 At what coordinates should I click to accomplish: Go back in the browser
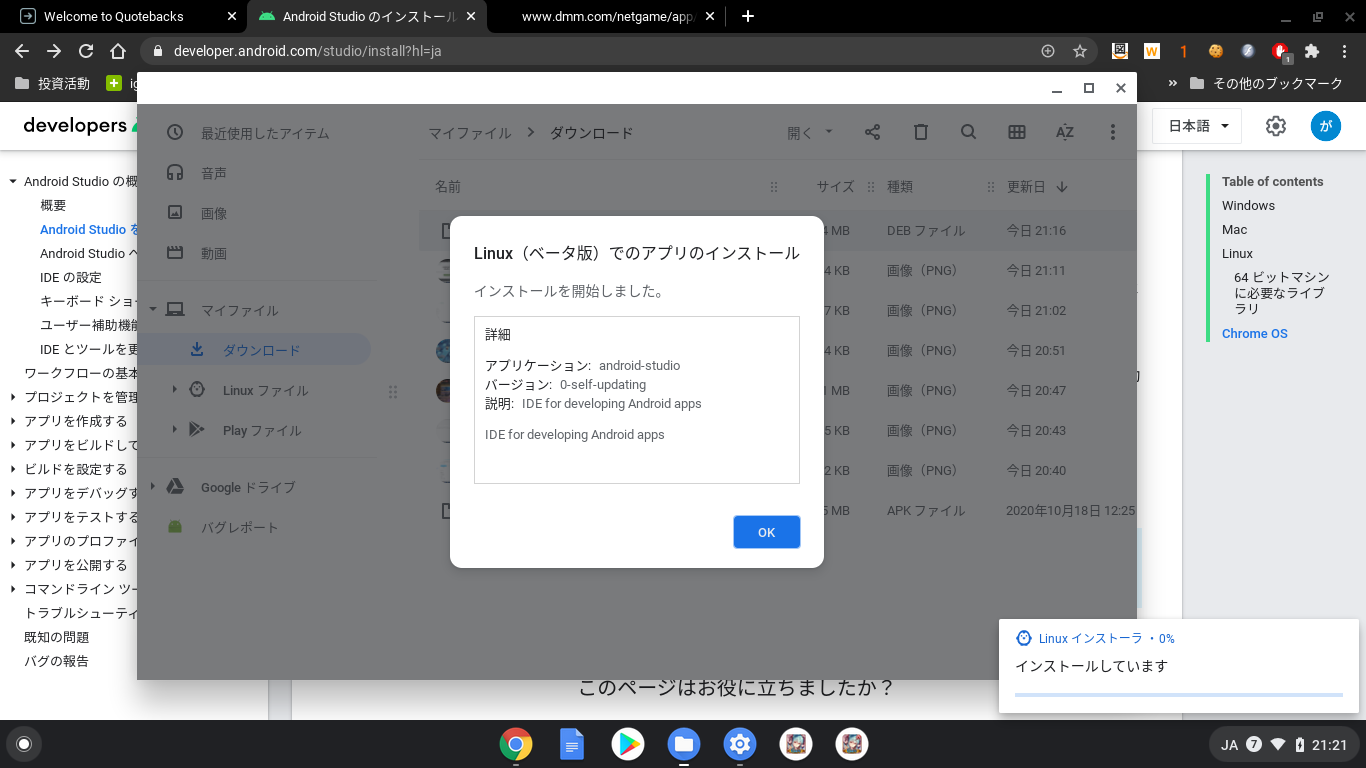point(22,51)
